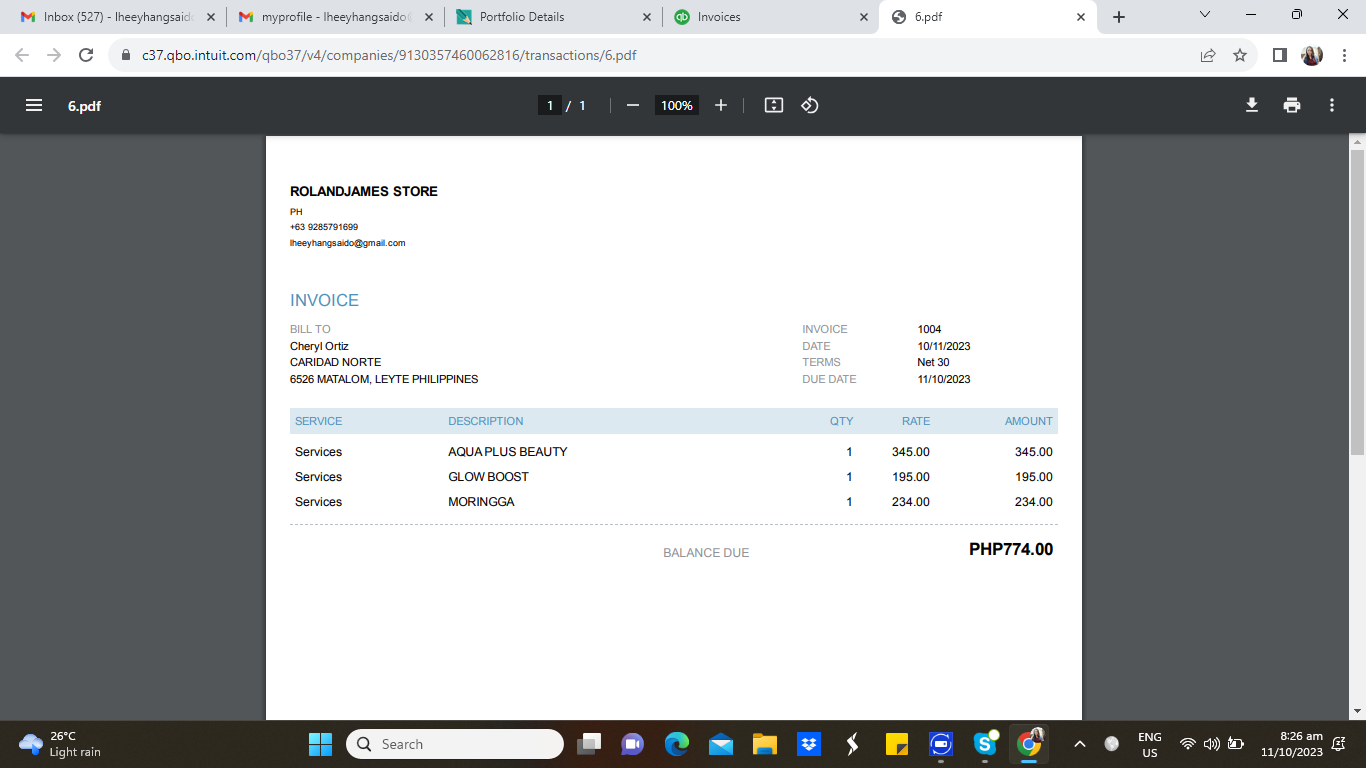Click the GLOW BOOST description
The width and height of the screenshot is (1366, 768).
coord(488,477)
